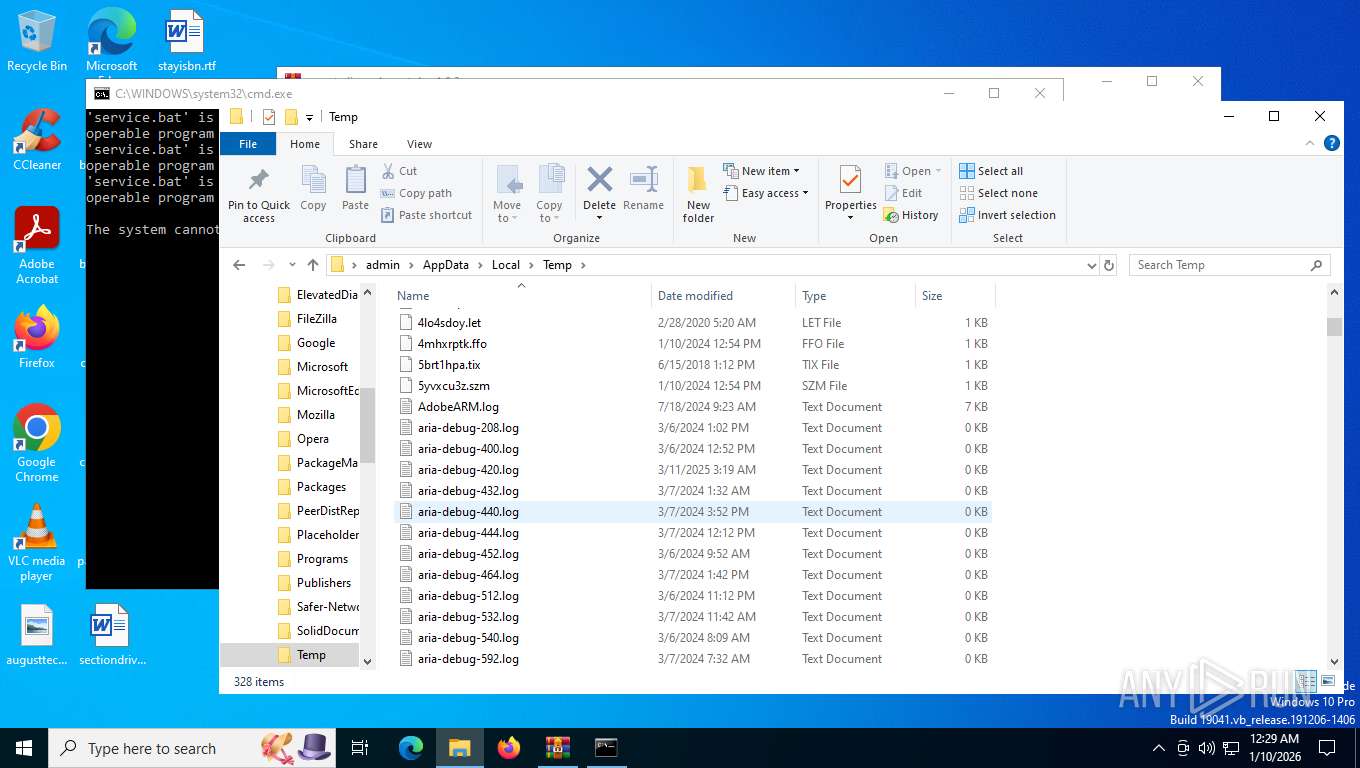Viewport: 1360px width, 768px height.
Task: Open the New item dropdown
Action: pos(762,171)
